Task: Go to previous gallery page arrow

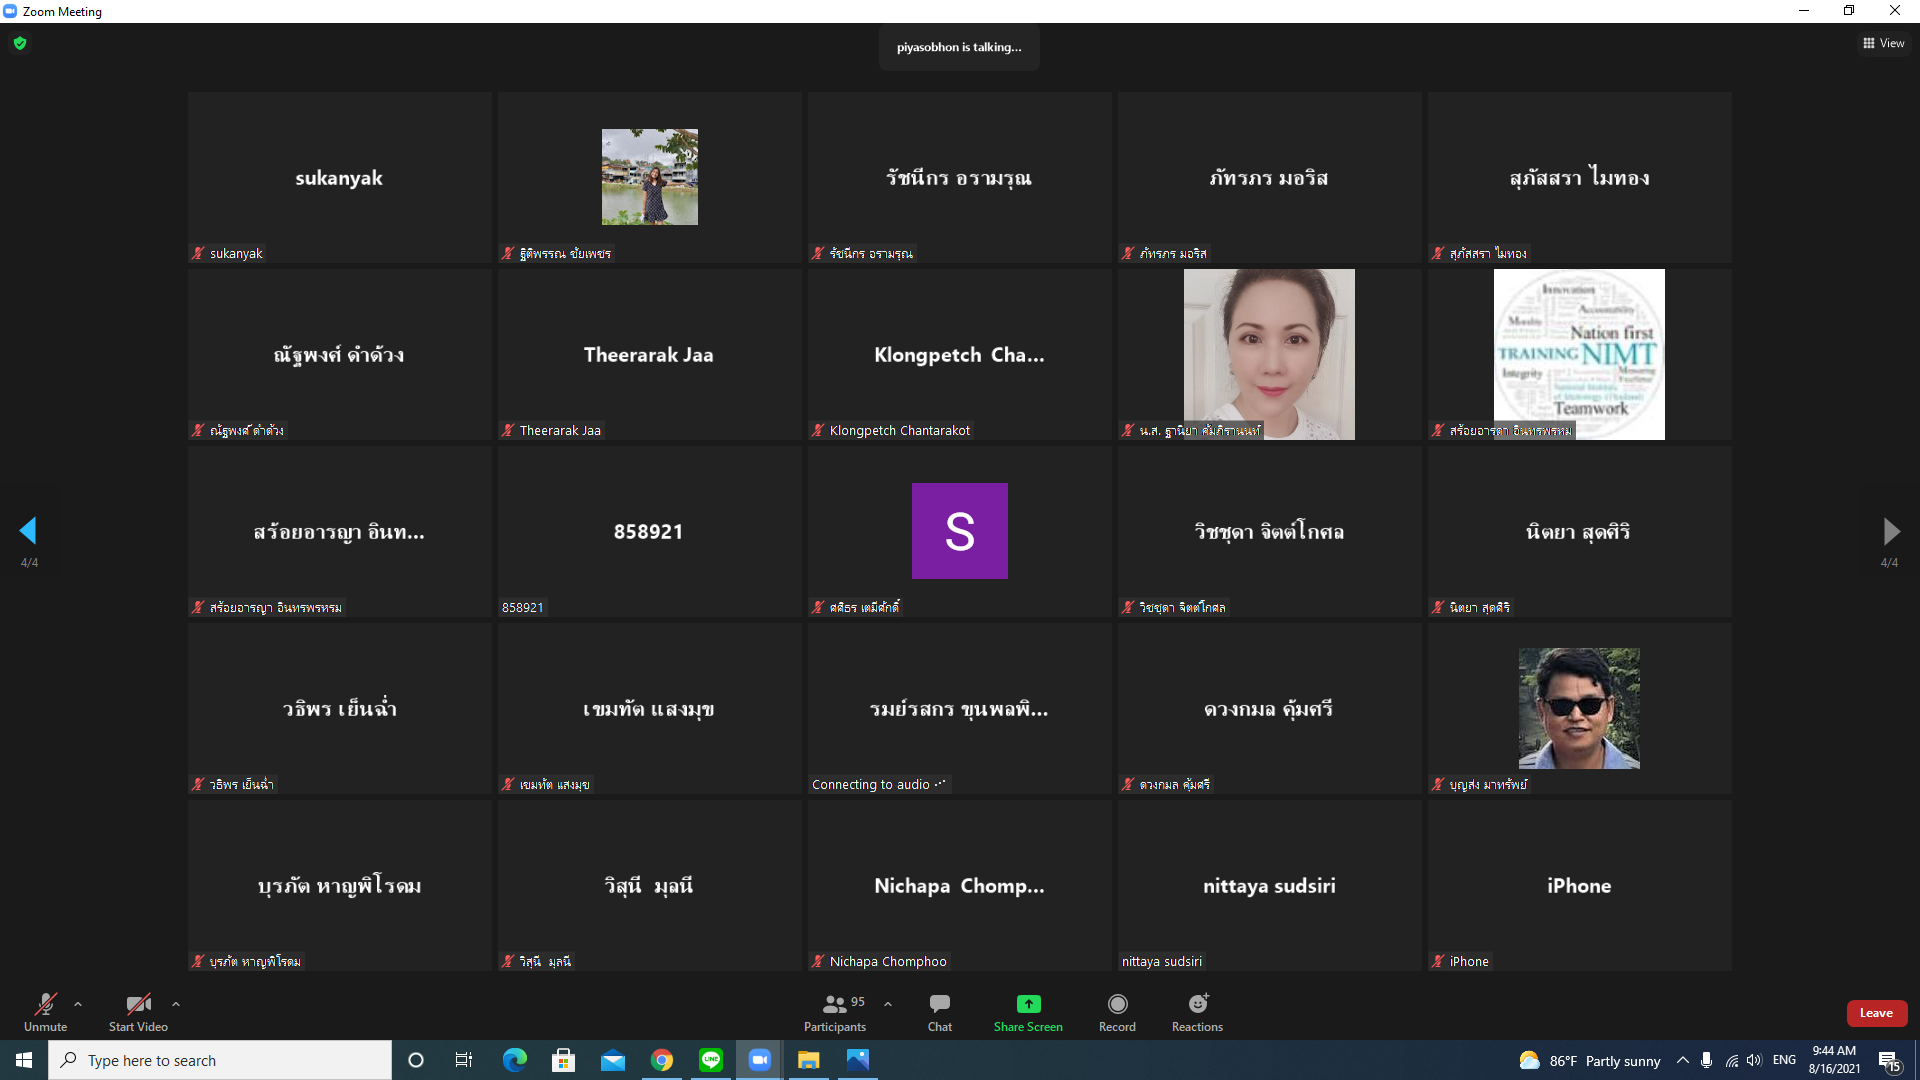Action: 28,530
